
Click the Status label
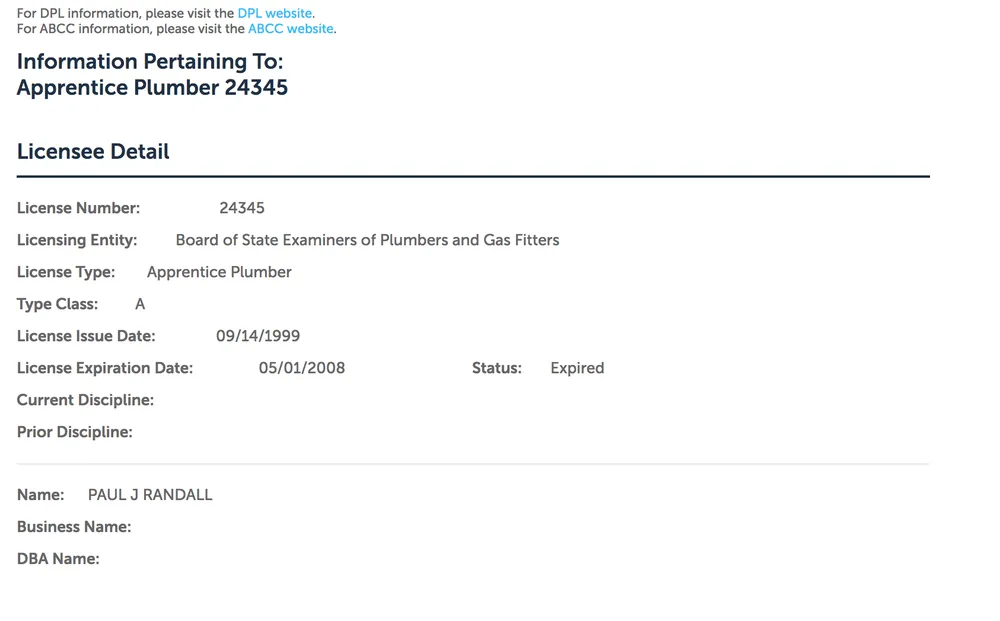pos(497,368)
